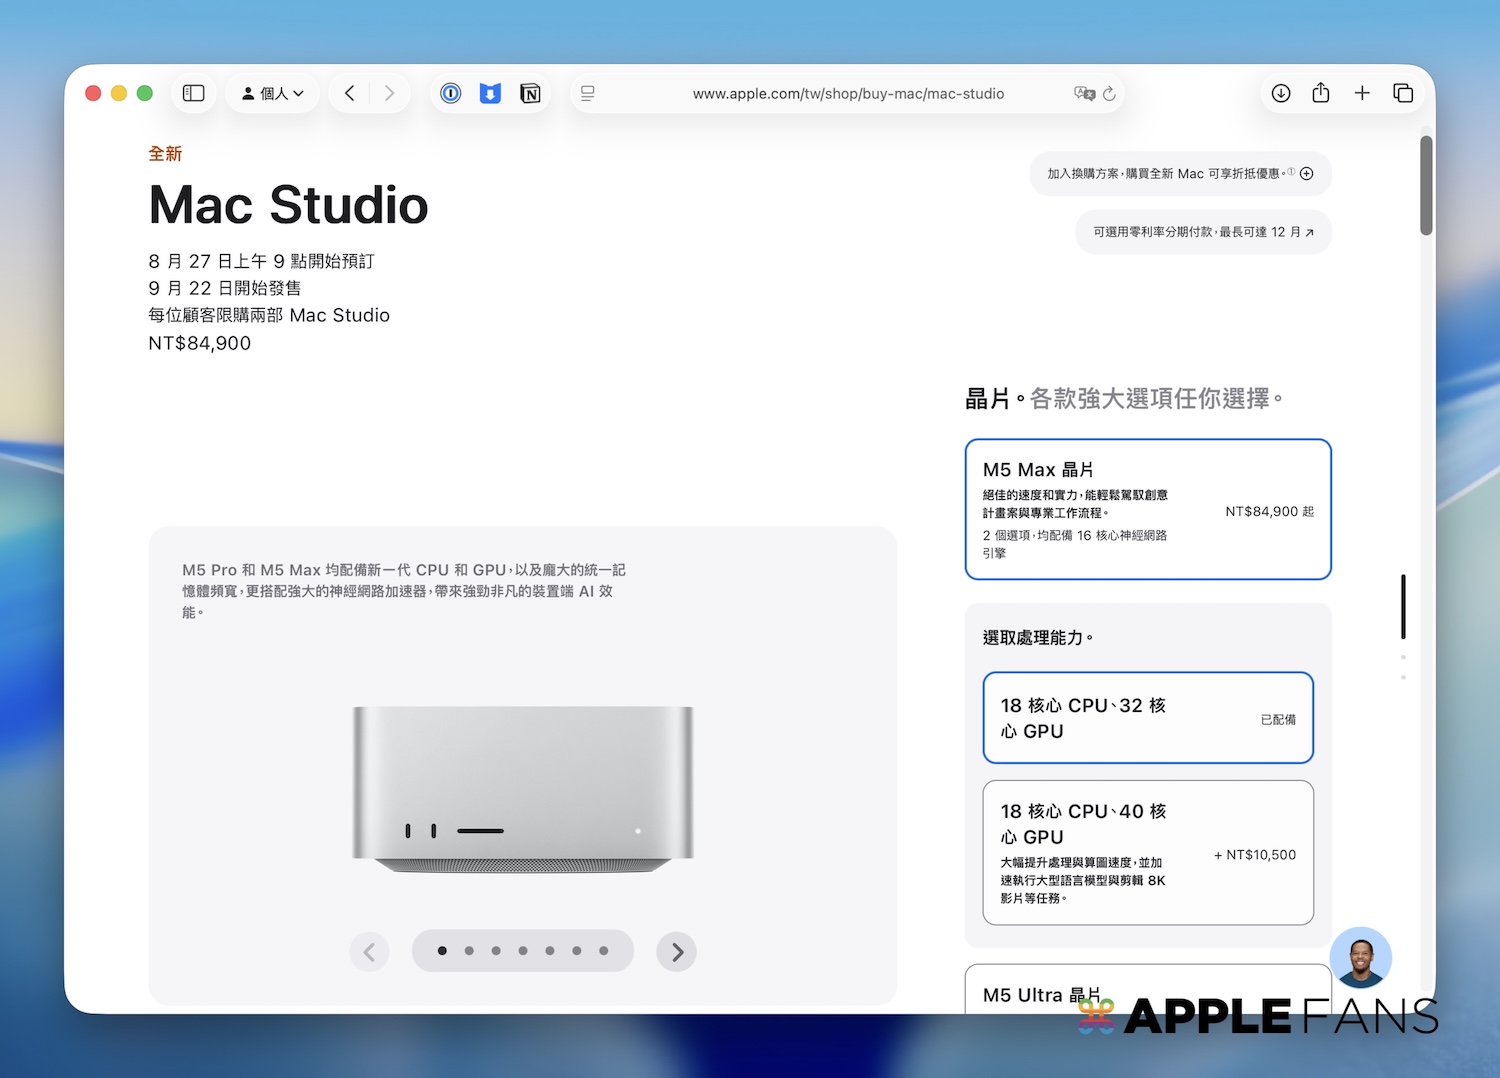Open a new tab

(x=1362, y=93)
